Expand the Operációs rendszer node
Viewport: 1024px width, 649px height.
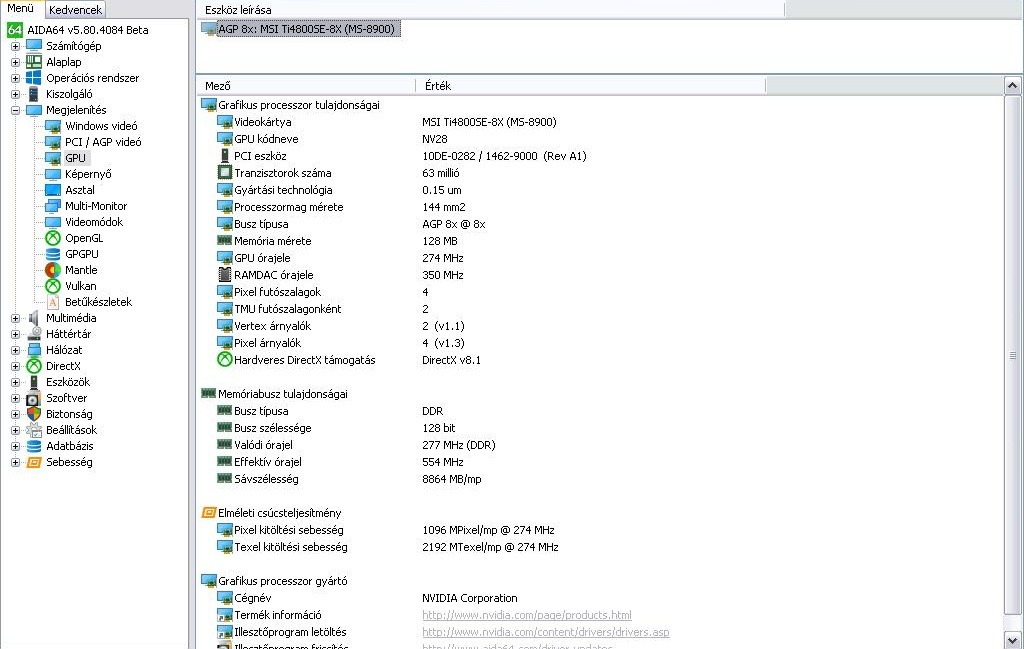[x=15, y=78]
